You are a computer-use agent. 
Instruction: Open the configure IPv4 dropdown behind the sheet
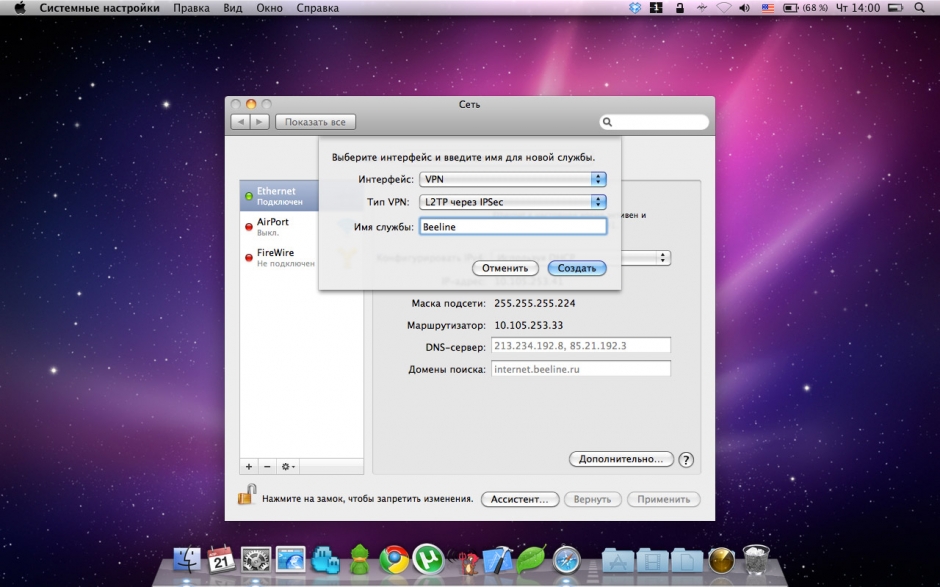[646, 258]
